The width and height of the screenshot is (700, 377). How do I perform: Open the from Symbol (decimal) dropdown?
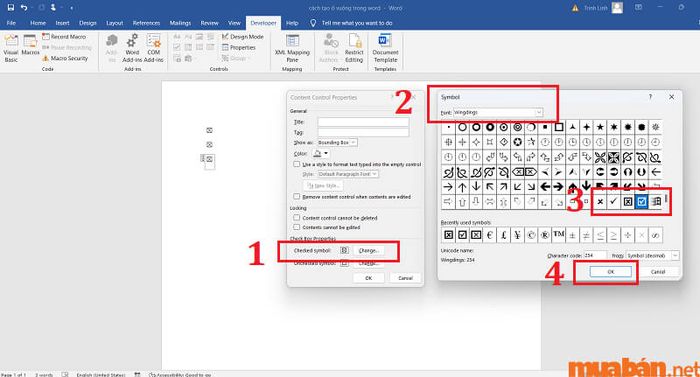tap(653, 256)
